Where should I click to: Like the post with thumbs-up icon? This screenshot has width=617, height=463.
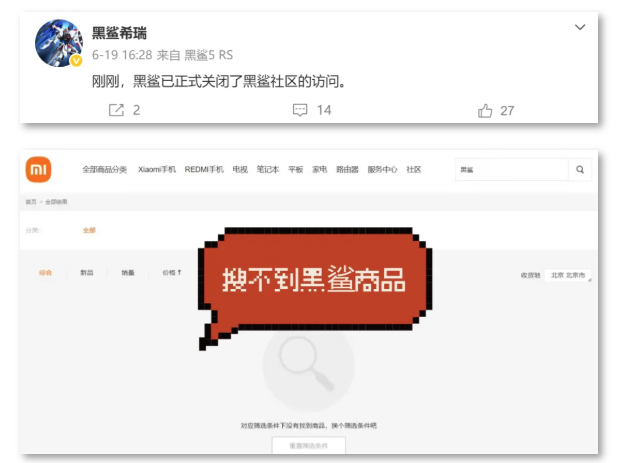point(485,111)
